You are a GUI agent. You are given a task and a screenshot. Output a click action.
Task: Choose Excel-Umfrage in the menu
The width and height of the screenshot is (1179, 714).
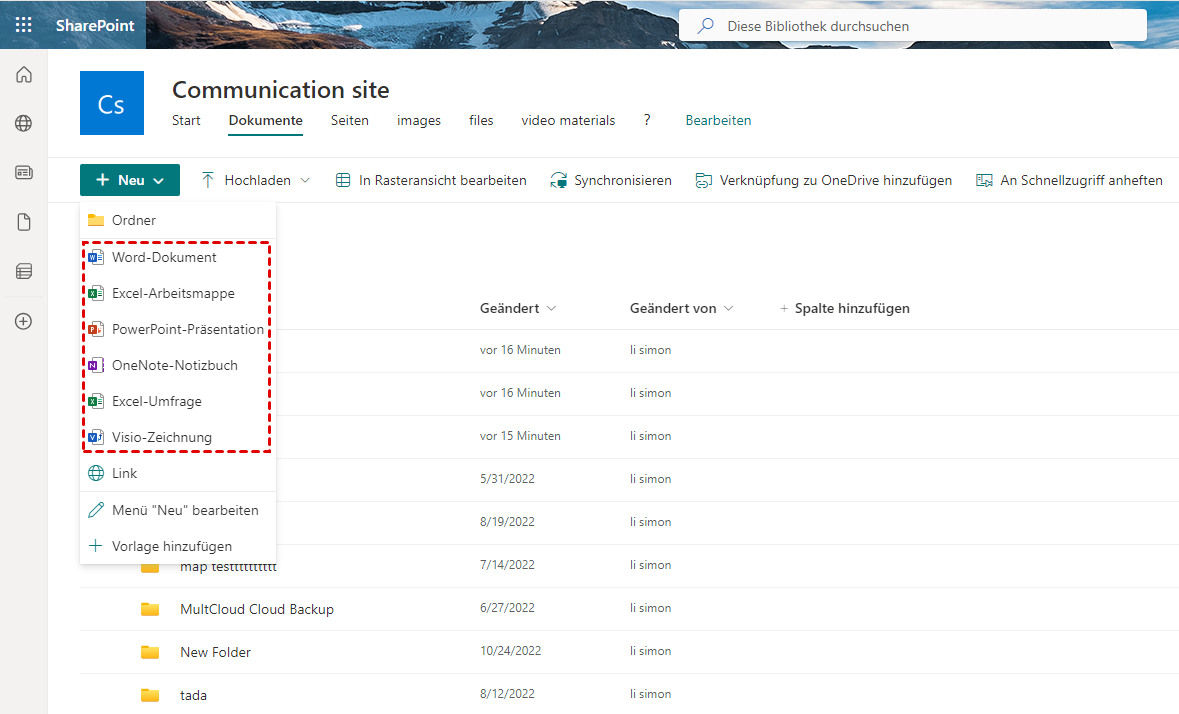tap(178, 401)
